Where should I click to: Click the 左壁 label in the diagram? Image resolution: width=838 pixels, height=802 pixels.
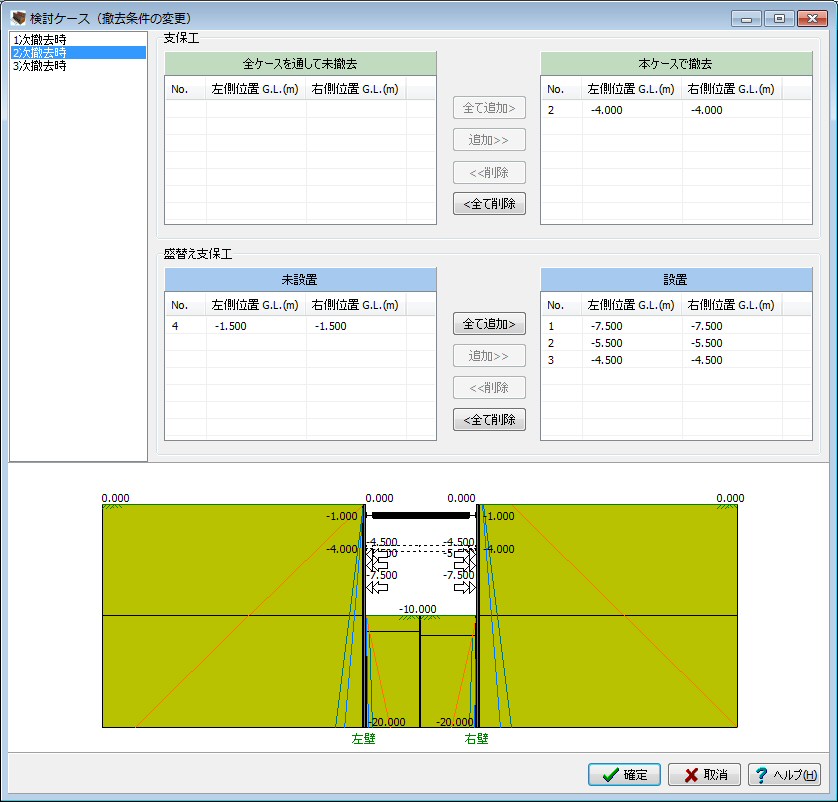point(363,738)
